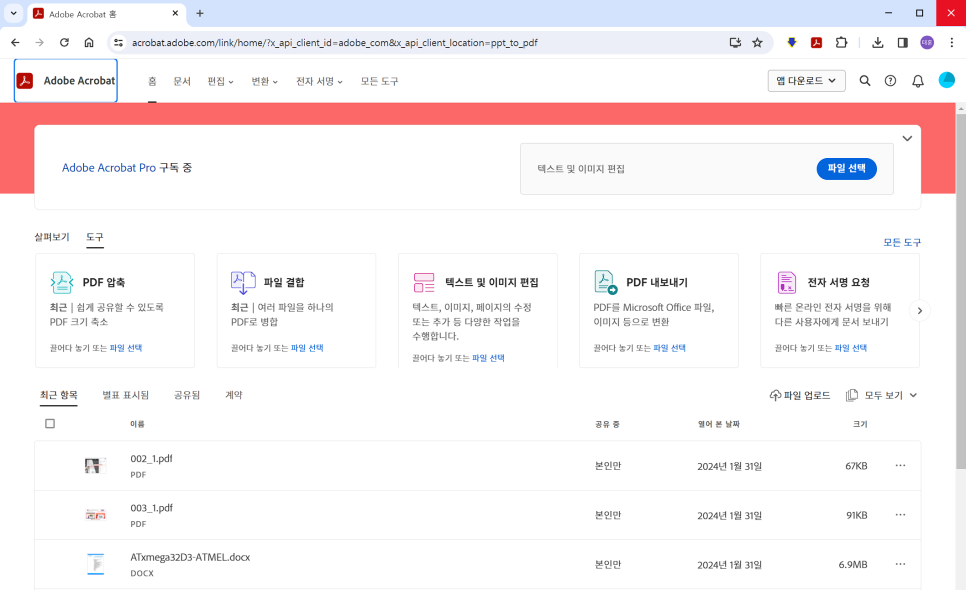
Task: Open the help question mark icon
Action: pos(890,81)
